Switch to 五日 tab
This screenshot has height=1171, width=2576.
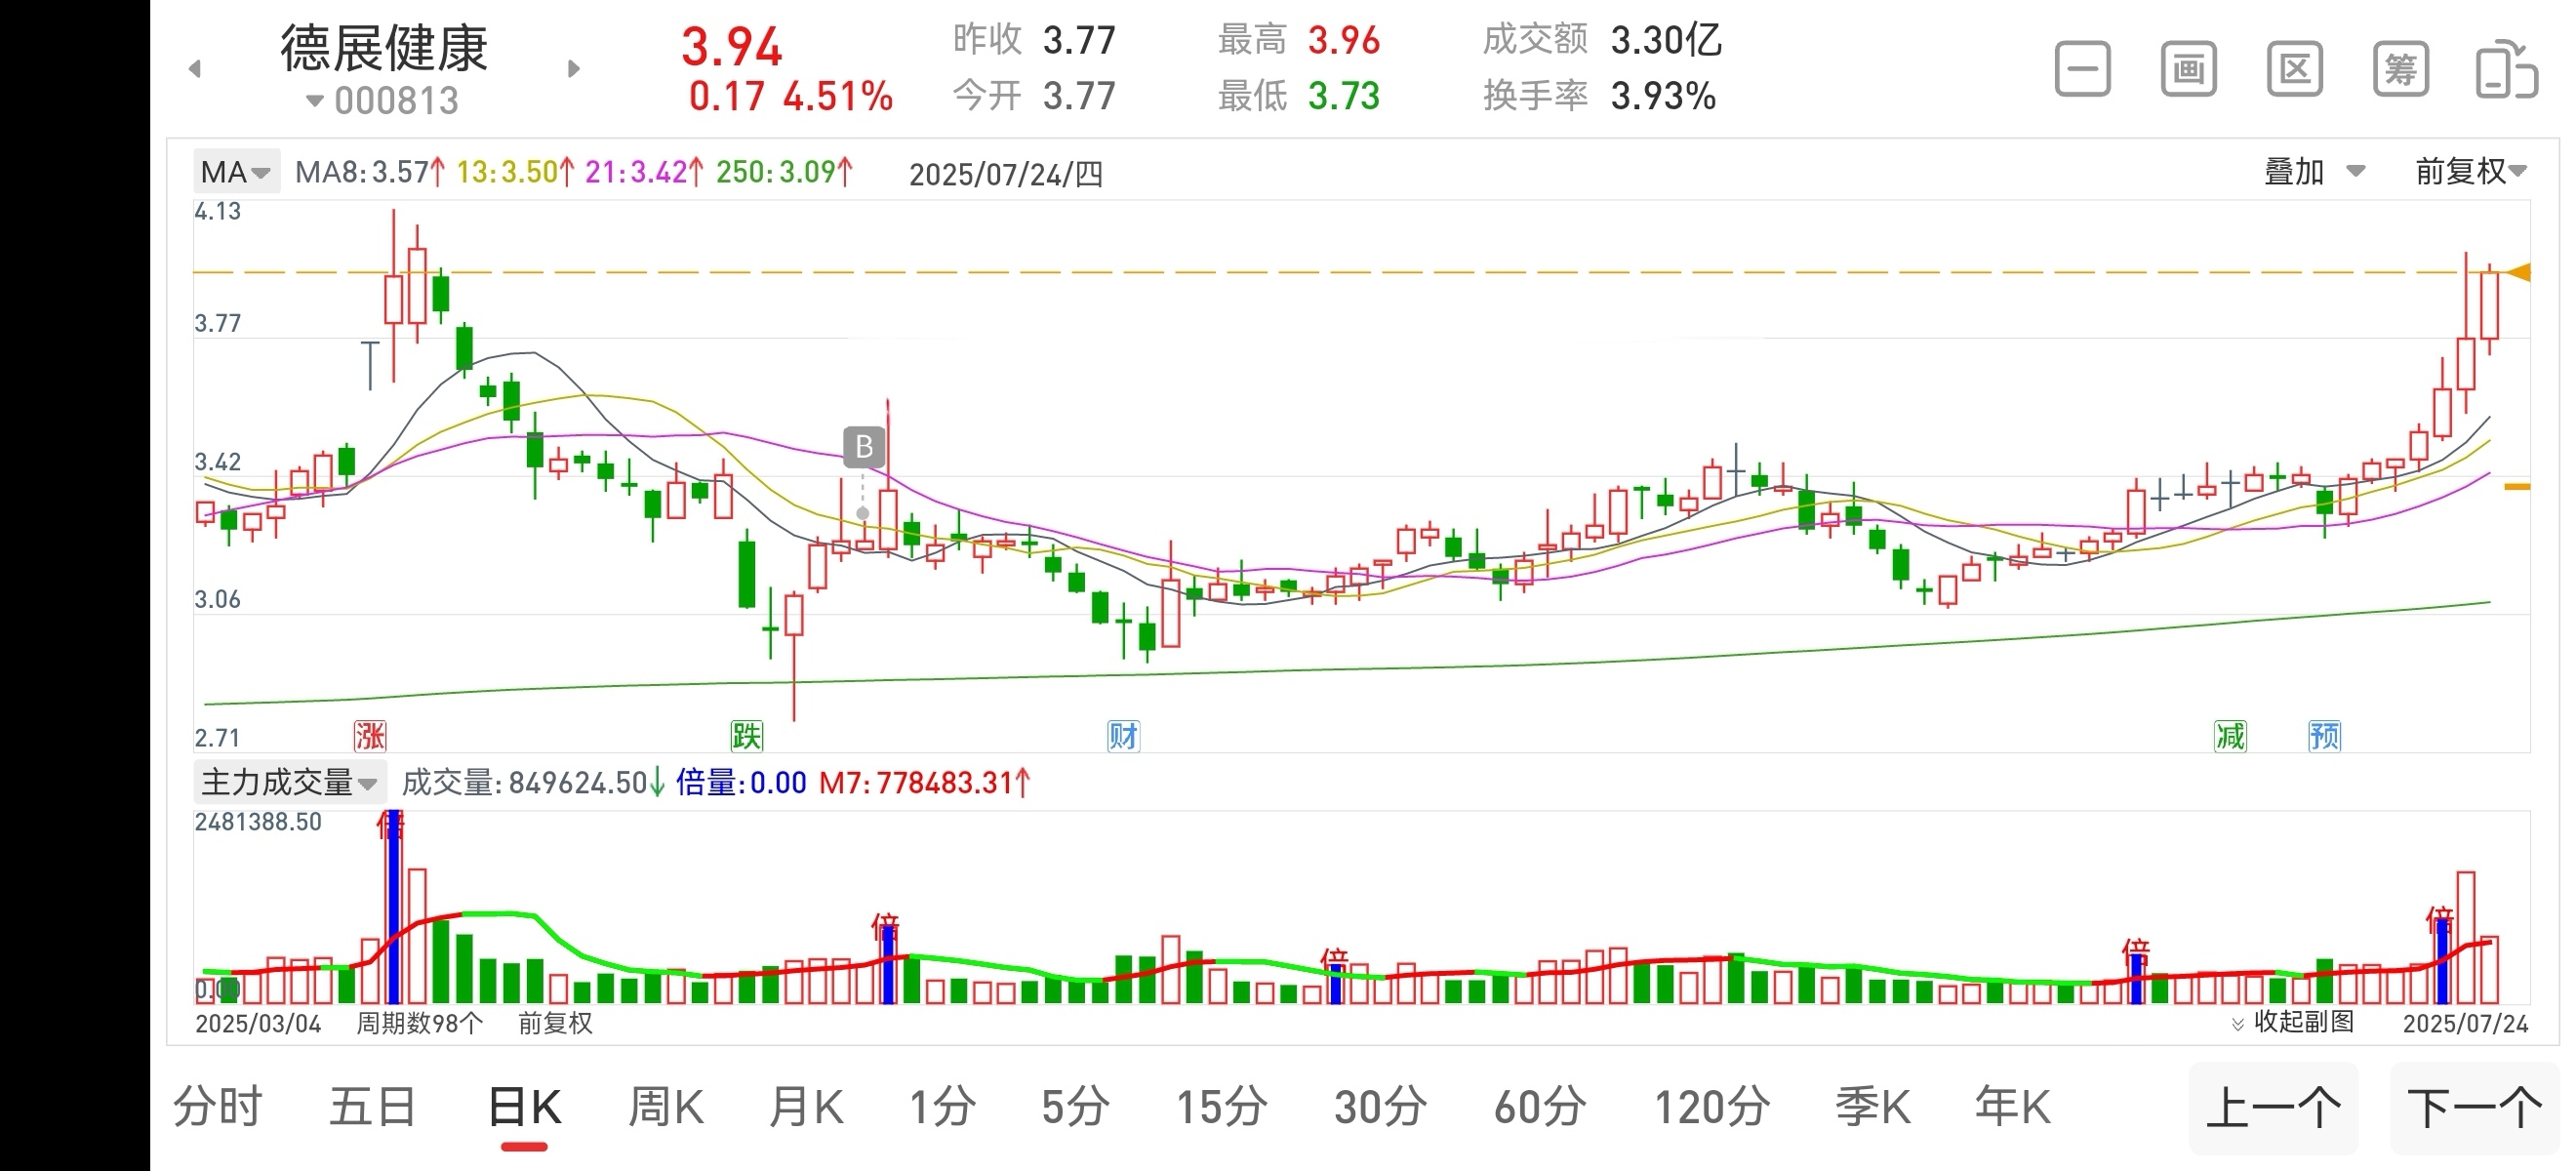[x=373, y=1107]
